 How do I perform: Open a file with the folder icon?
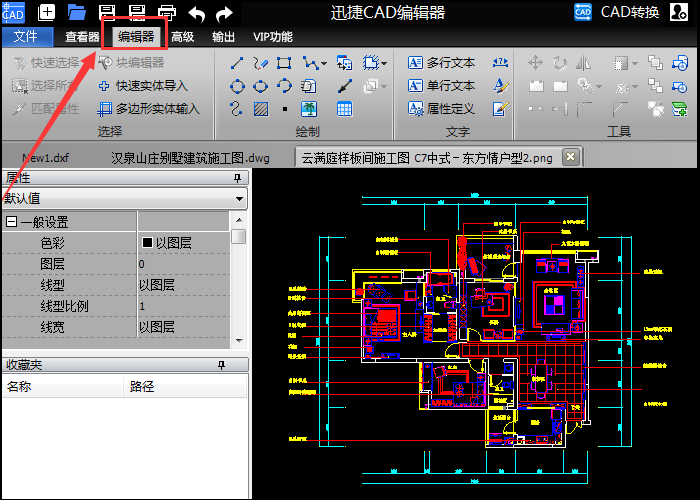pyautogui.click(x=77, y=13)
